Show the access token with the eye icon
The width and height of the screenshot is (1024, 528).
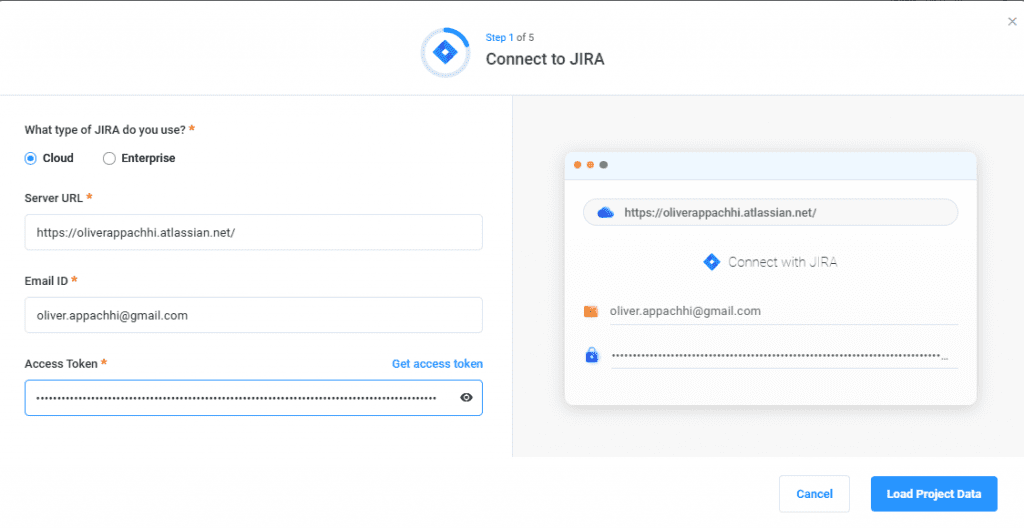(x=466, y=397)
